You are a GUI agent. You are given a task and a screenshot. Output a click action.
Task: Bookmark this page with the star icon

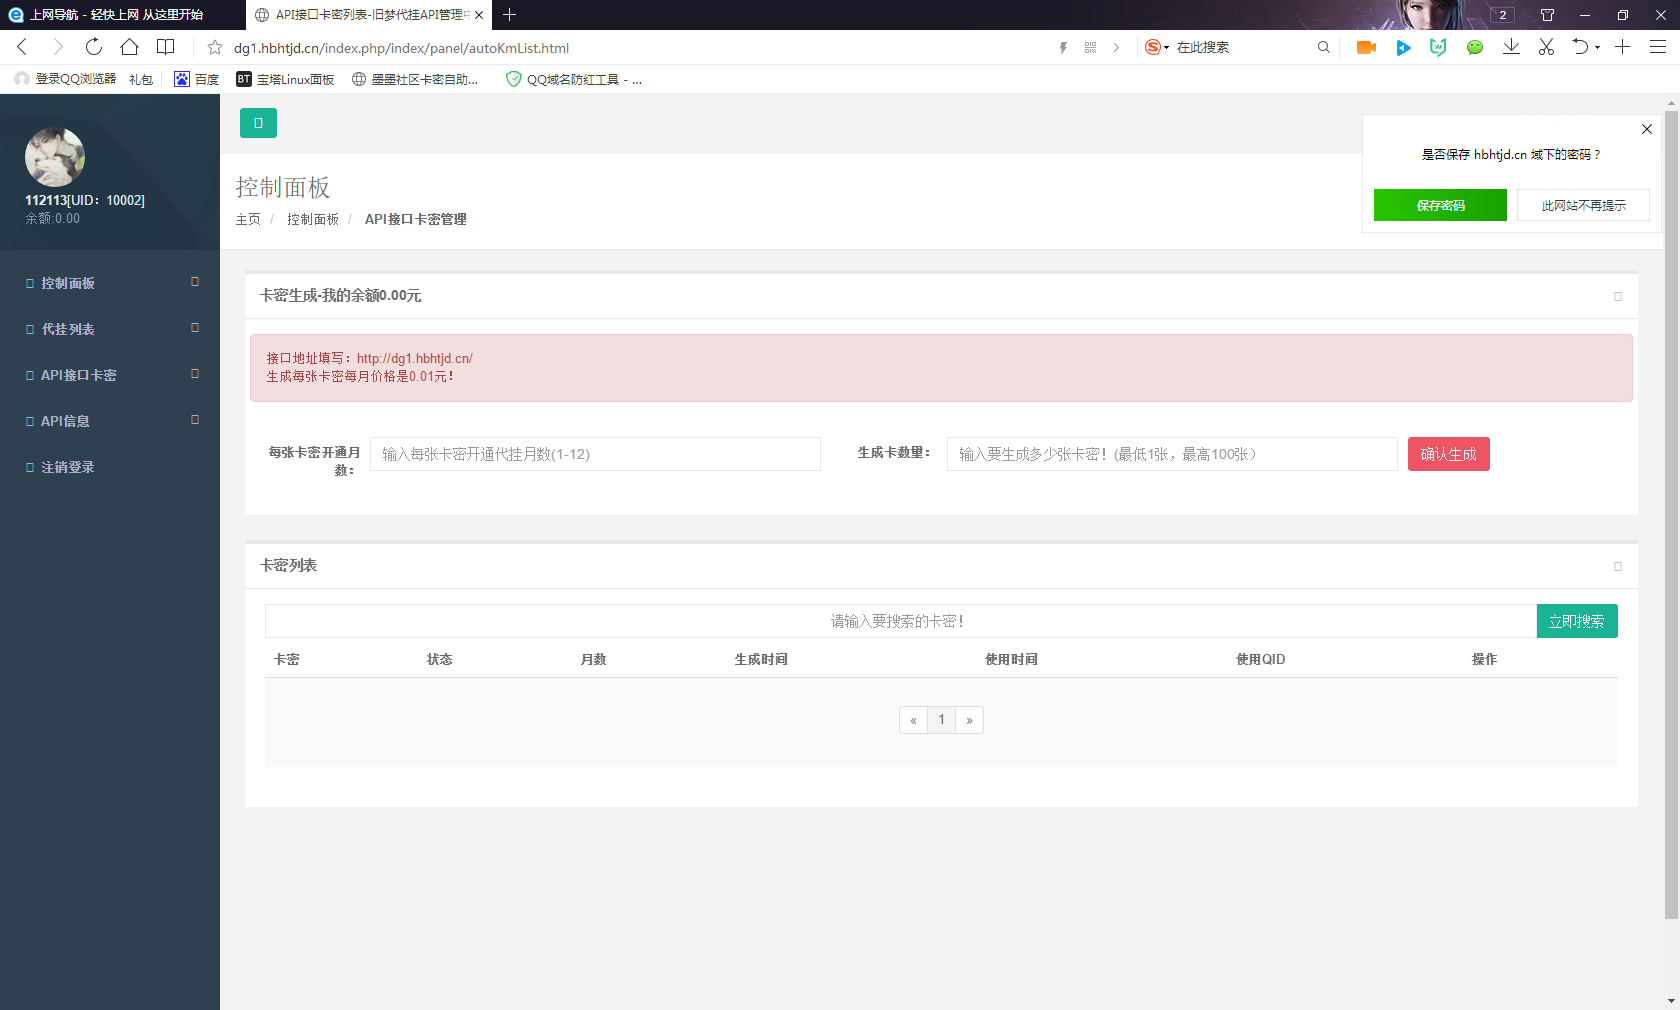coord(214,47)
